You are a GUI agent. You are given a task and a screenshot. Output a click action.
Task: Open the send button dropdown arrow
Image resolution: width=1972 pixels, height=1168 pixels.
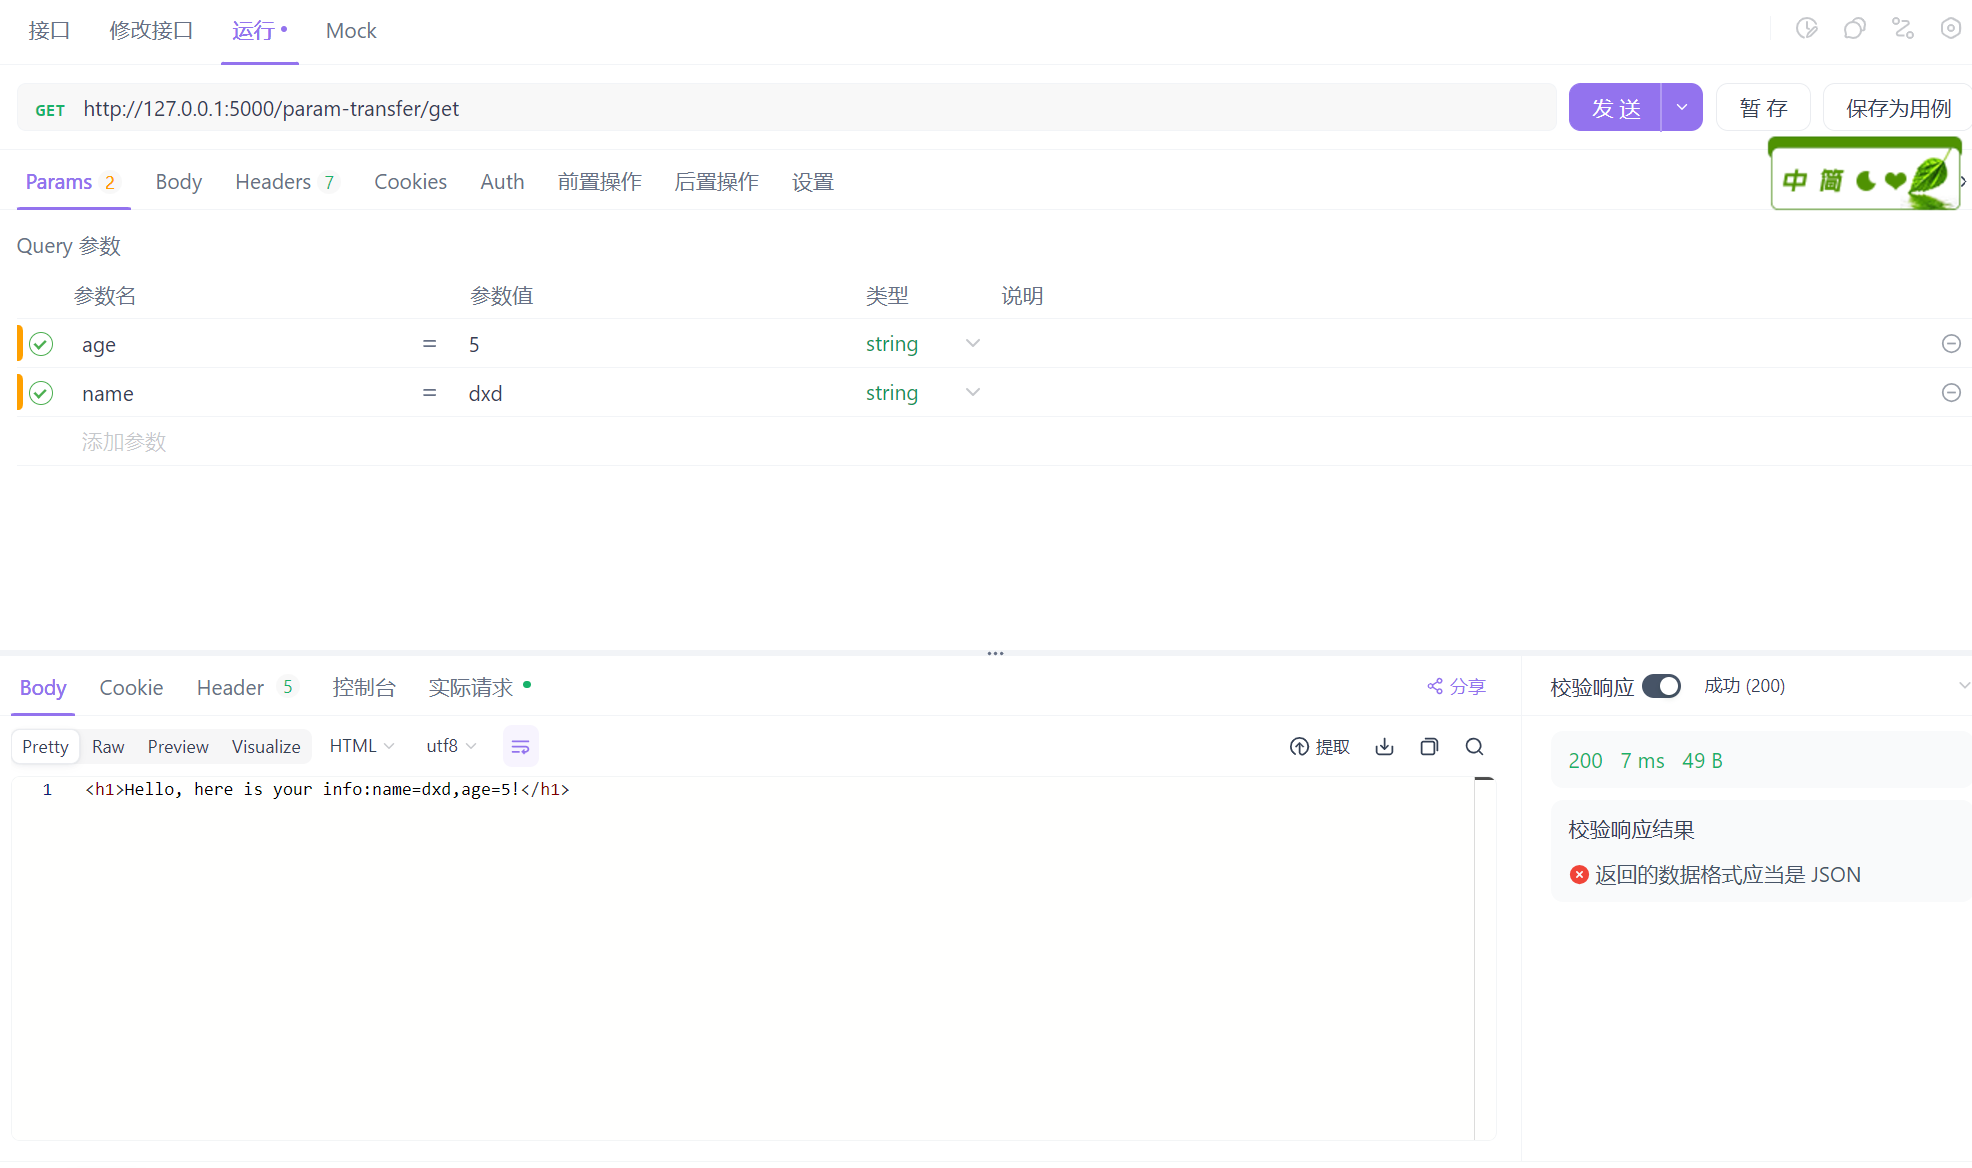(1682, 108)
